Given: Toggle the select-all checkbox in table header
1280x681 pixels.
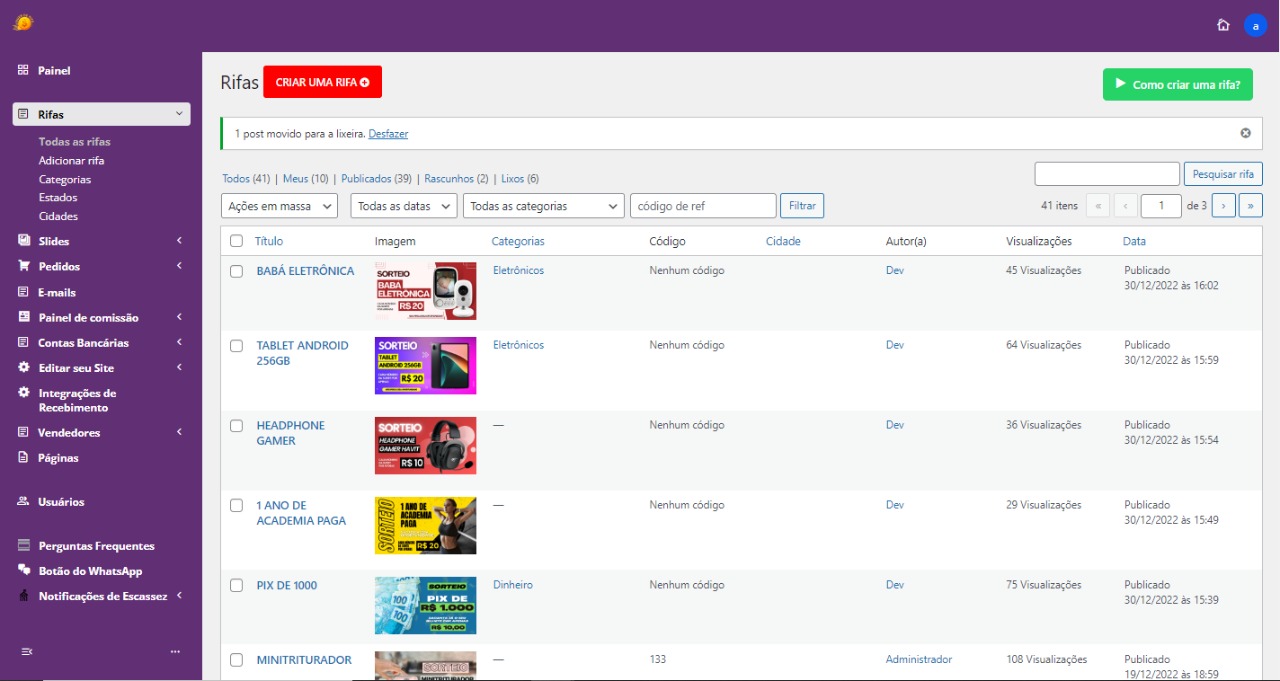Looking at the screenshot, I should 236,241.
